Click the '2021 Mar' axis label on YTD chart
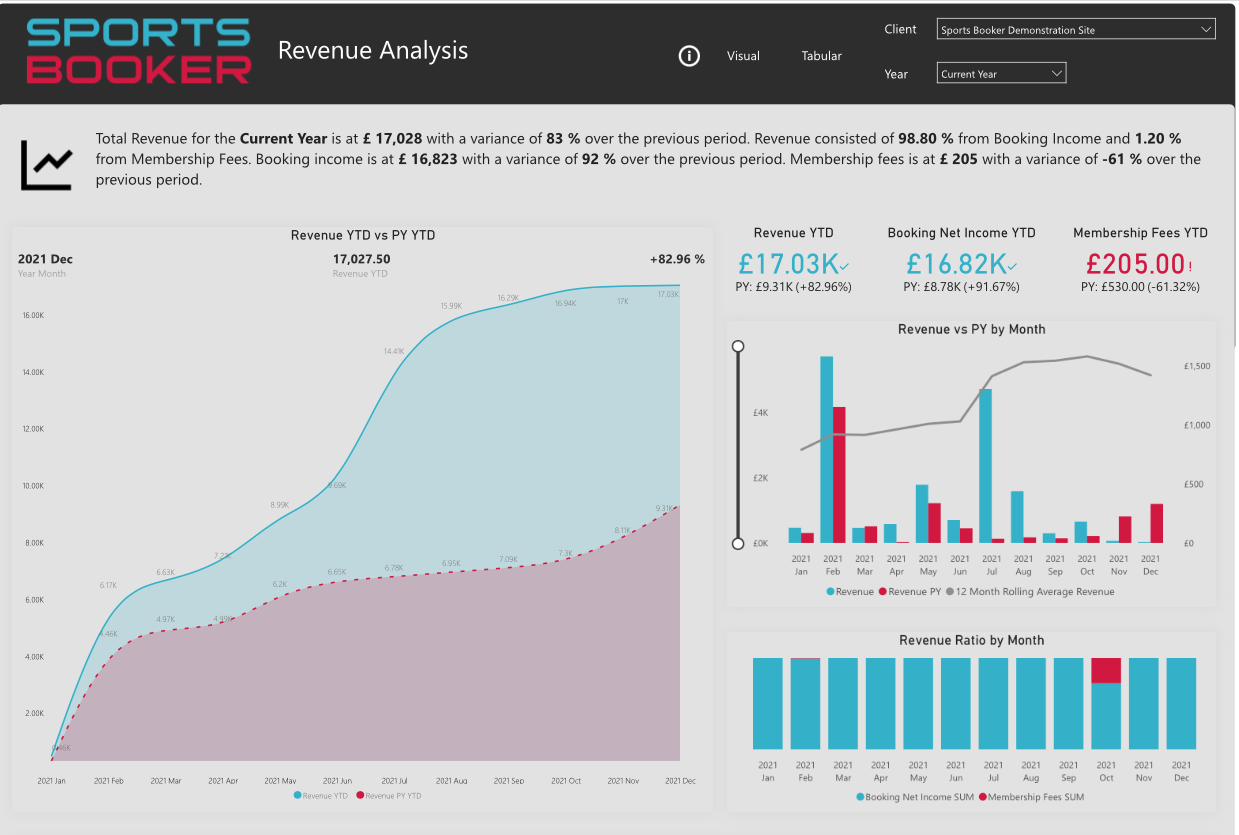Screen dimensions: 1239x835 (165, 781)
